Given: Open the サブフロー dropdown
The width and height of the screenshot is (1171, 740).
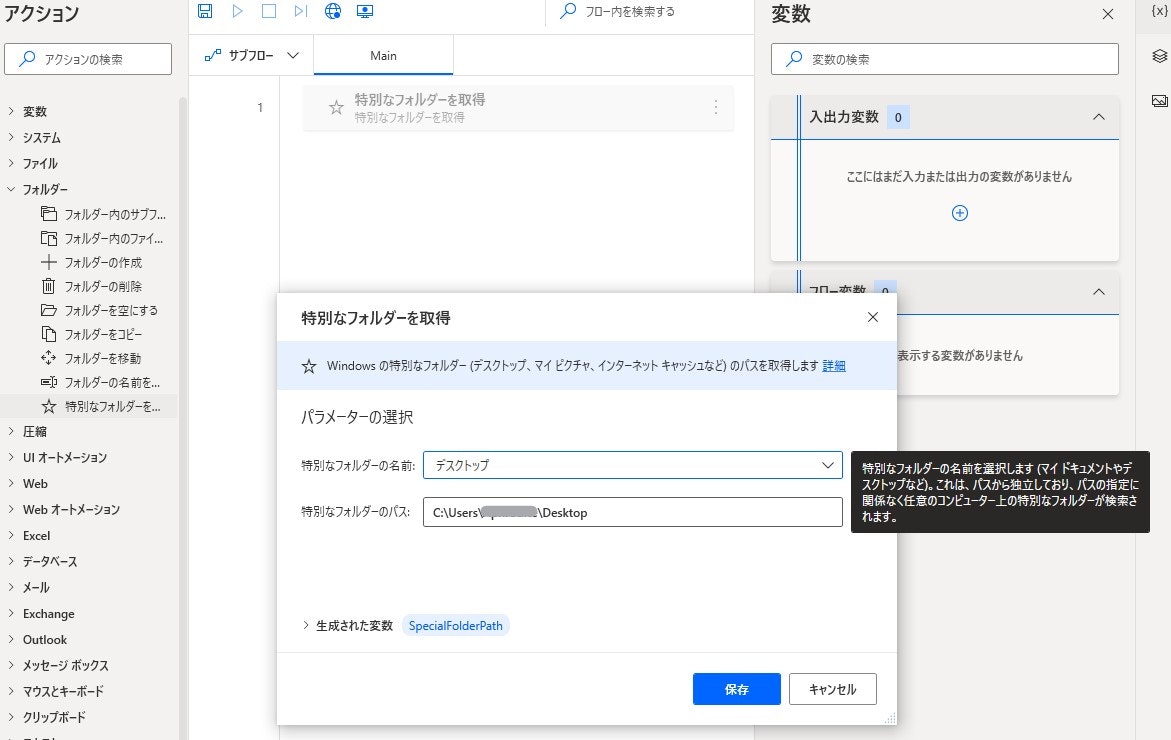Looking at the screenshot, I should 252,55.
